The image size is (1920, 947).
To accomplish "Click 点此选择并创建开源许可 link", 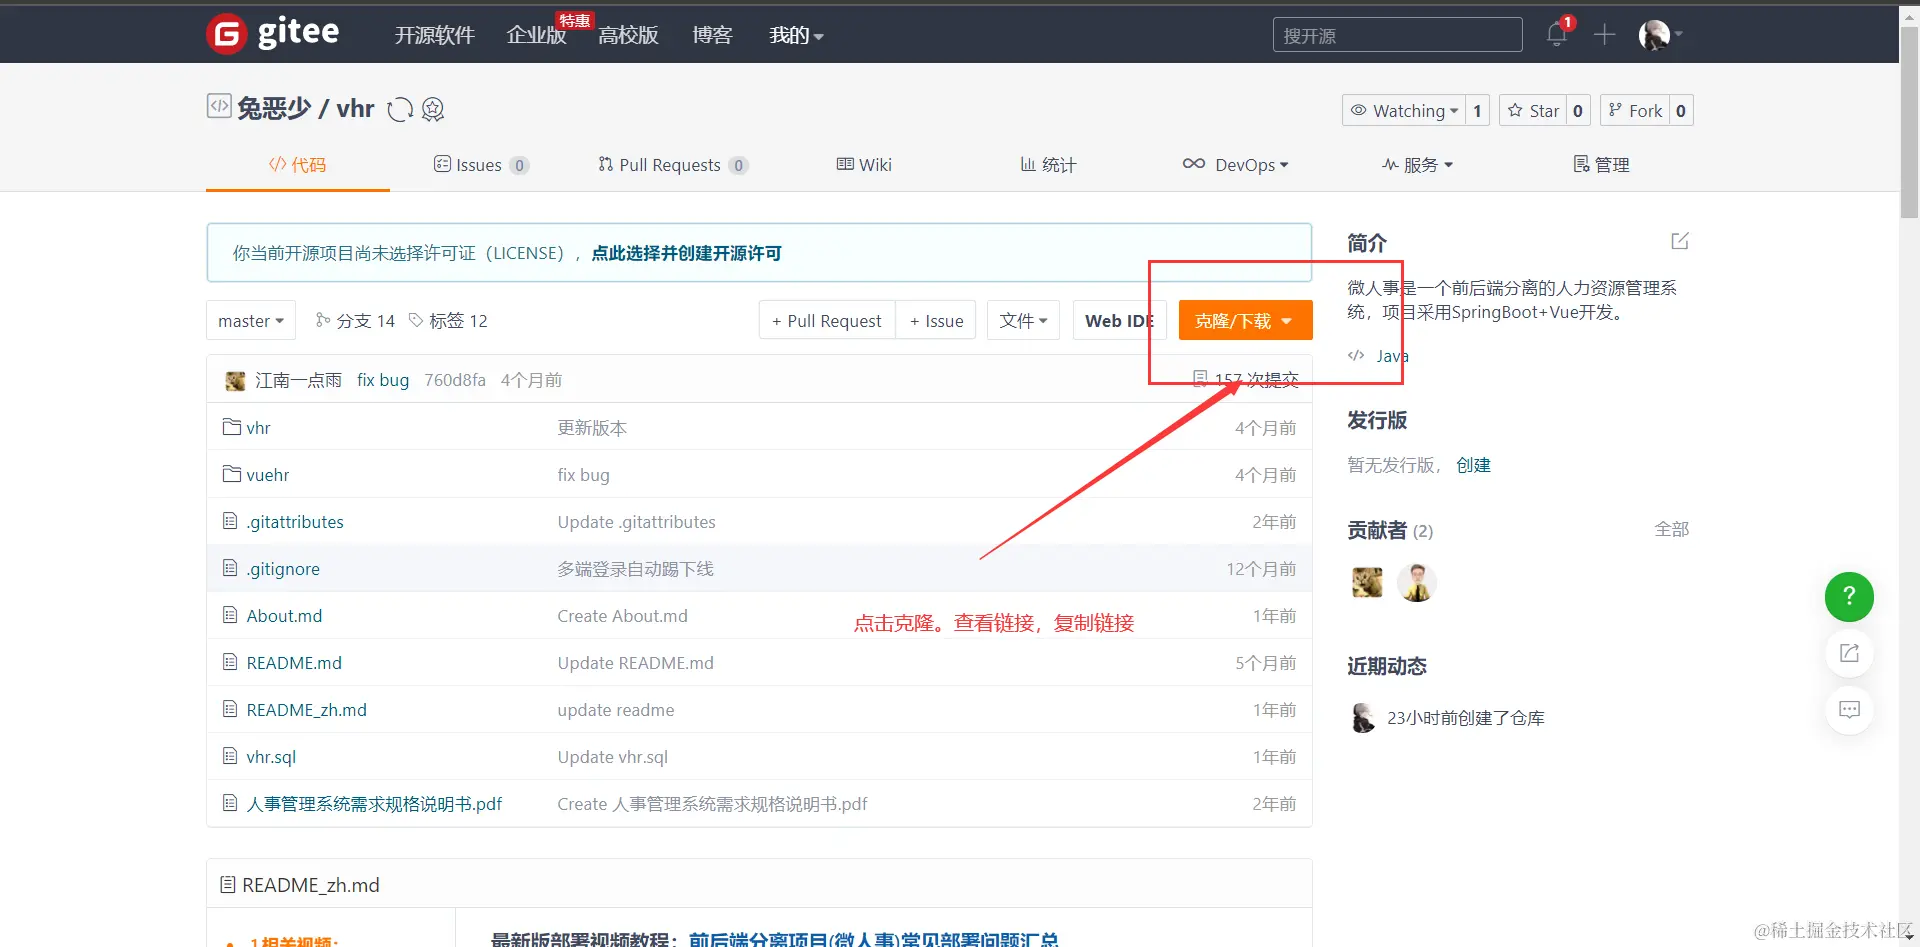I will click(x=686, y=253).
